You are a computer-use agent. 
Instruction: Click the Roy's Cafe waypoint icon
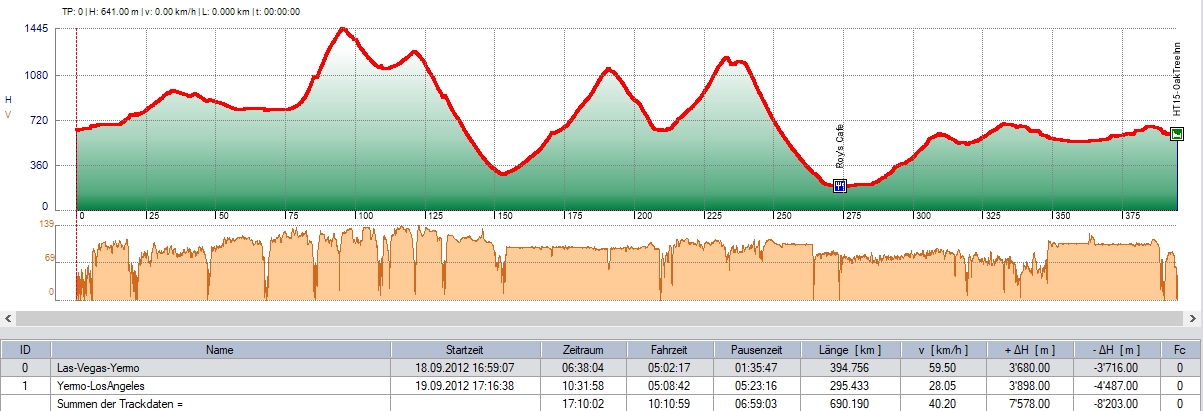839,185
